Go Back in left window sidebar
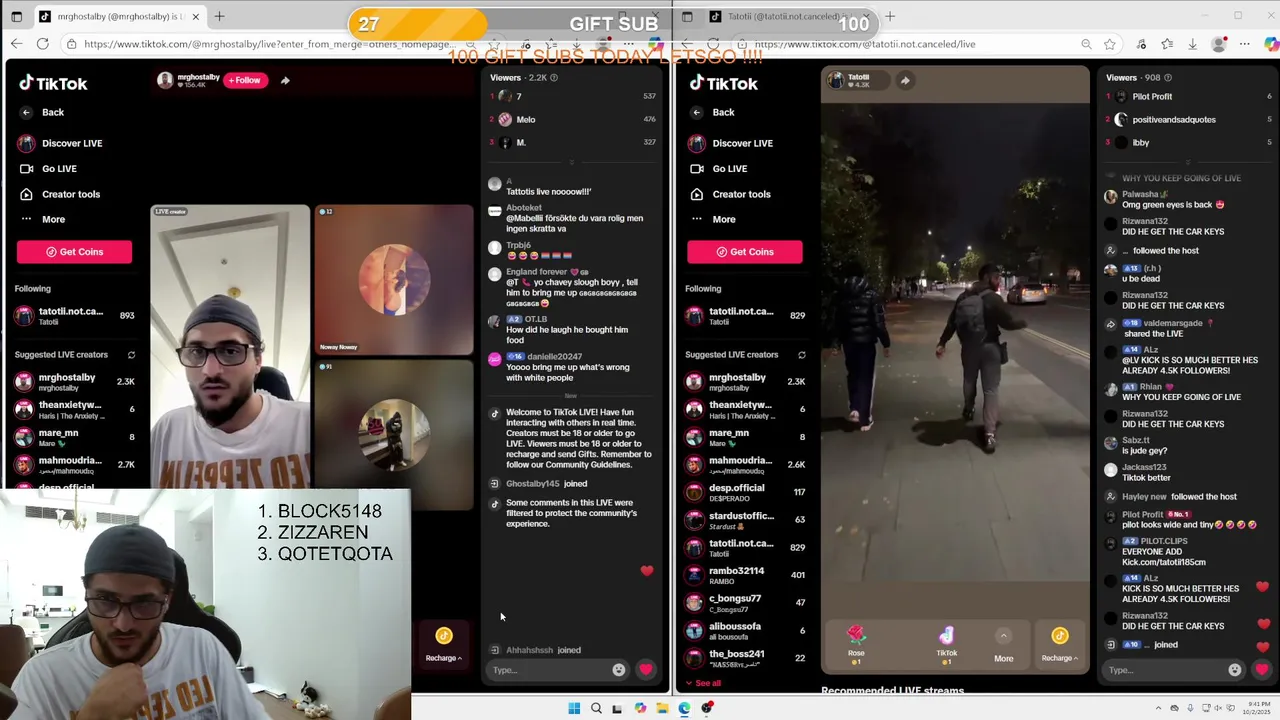This screenshot has height=720, width=1280. [x=43, y=112]
